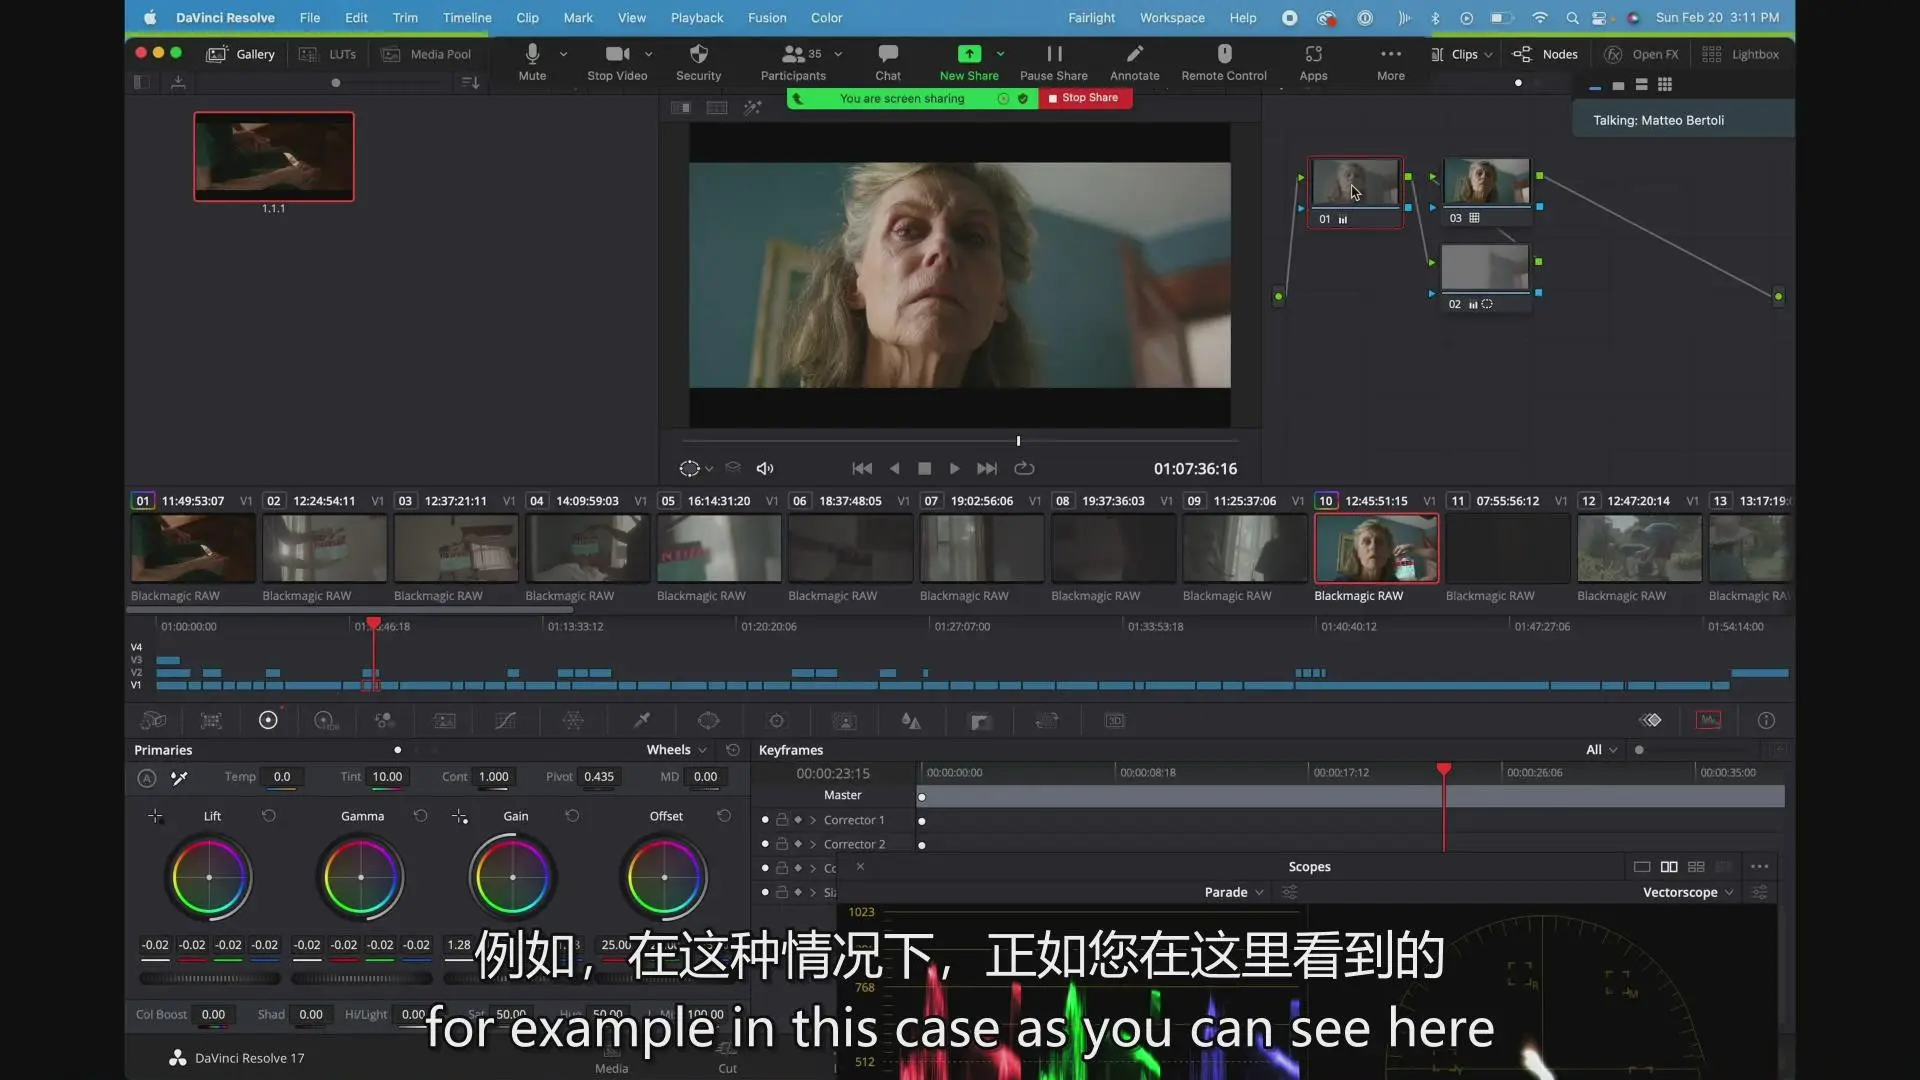Toggle the Keyframes panel
This screenshot has height=1080, width=1920.
[x=1651, y=720]
